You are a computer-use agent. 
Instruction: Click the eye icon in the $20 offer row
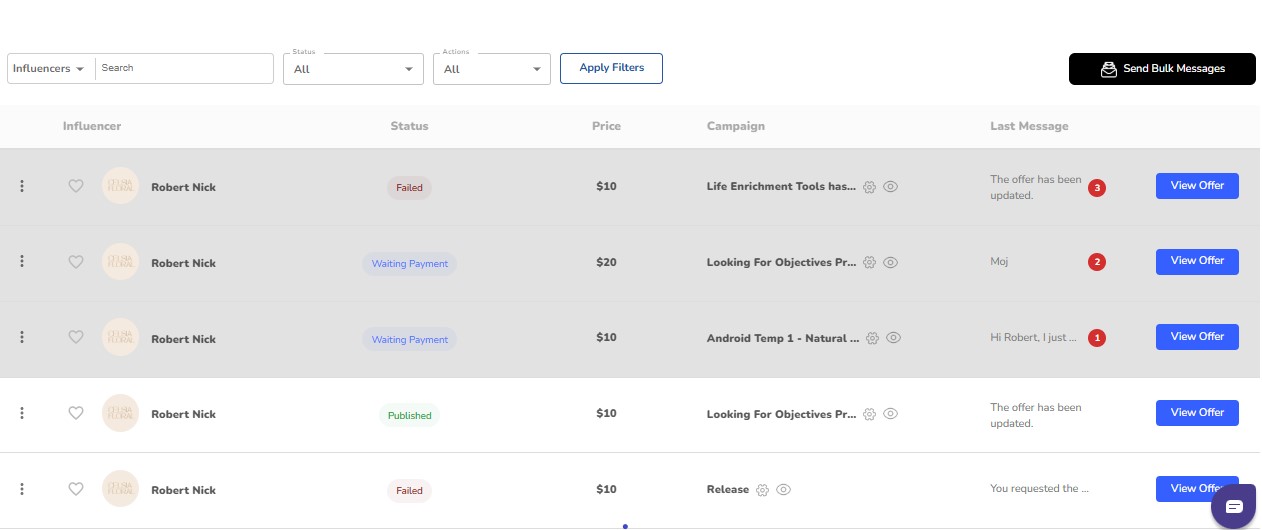coord(891,263)
